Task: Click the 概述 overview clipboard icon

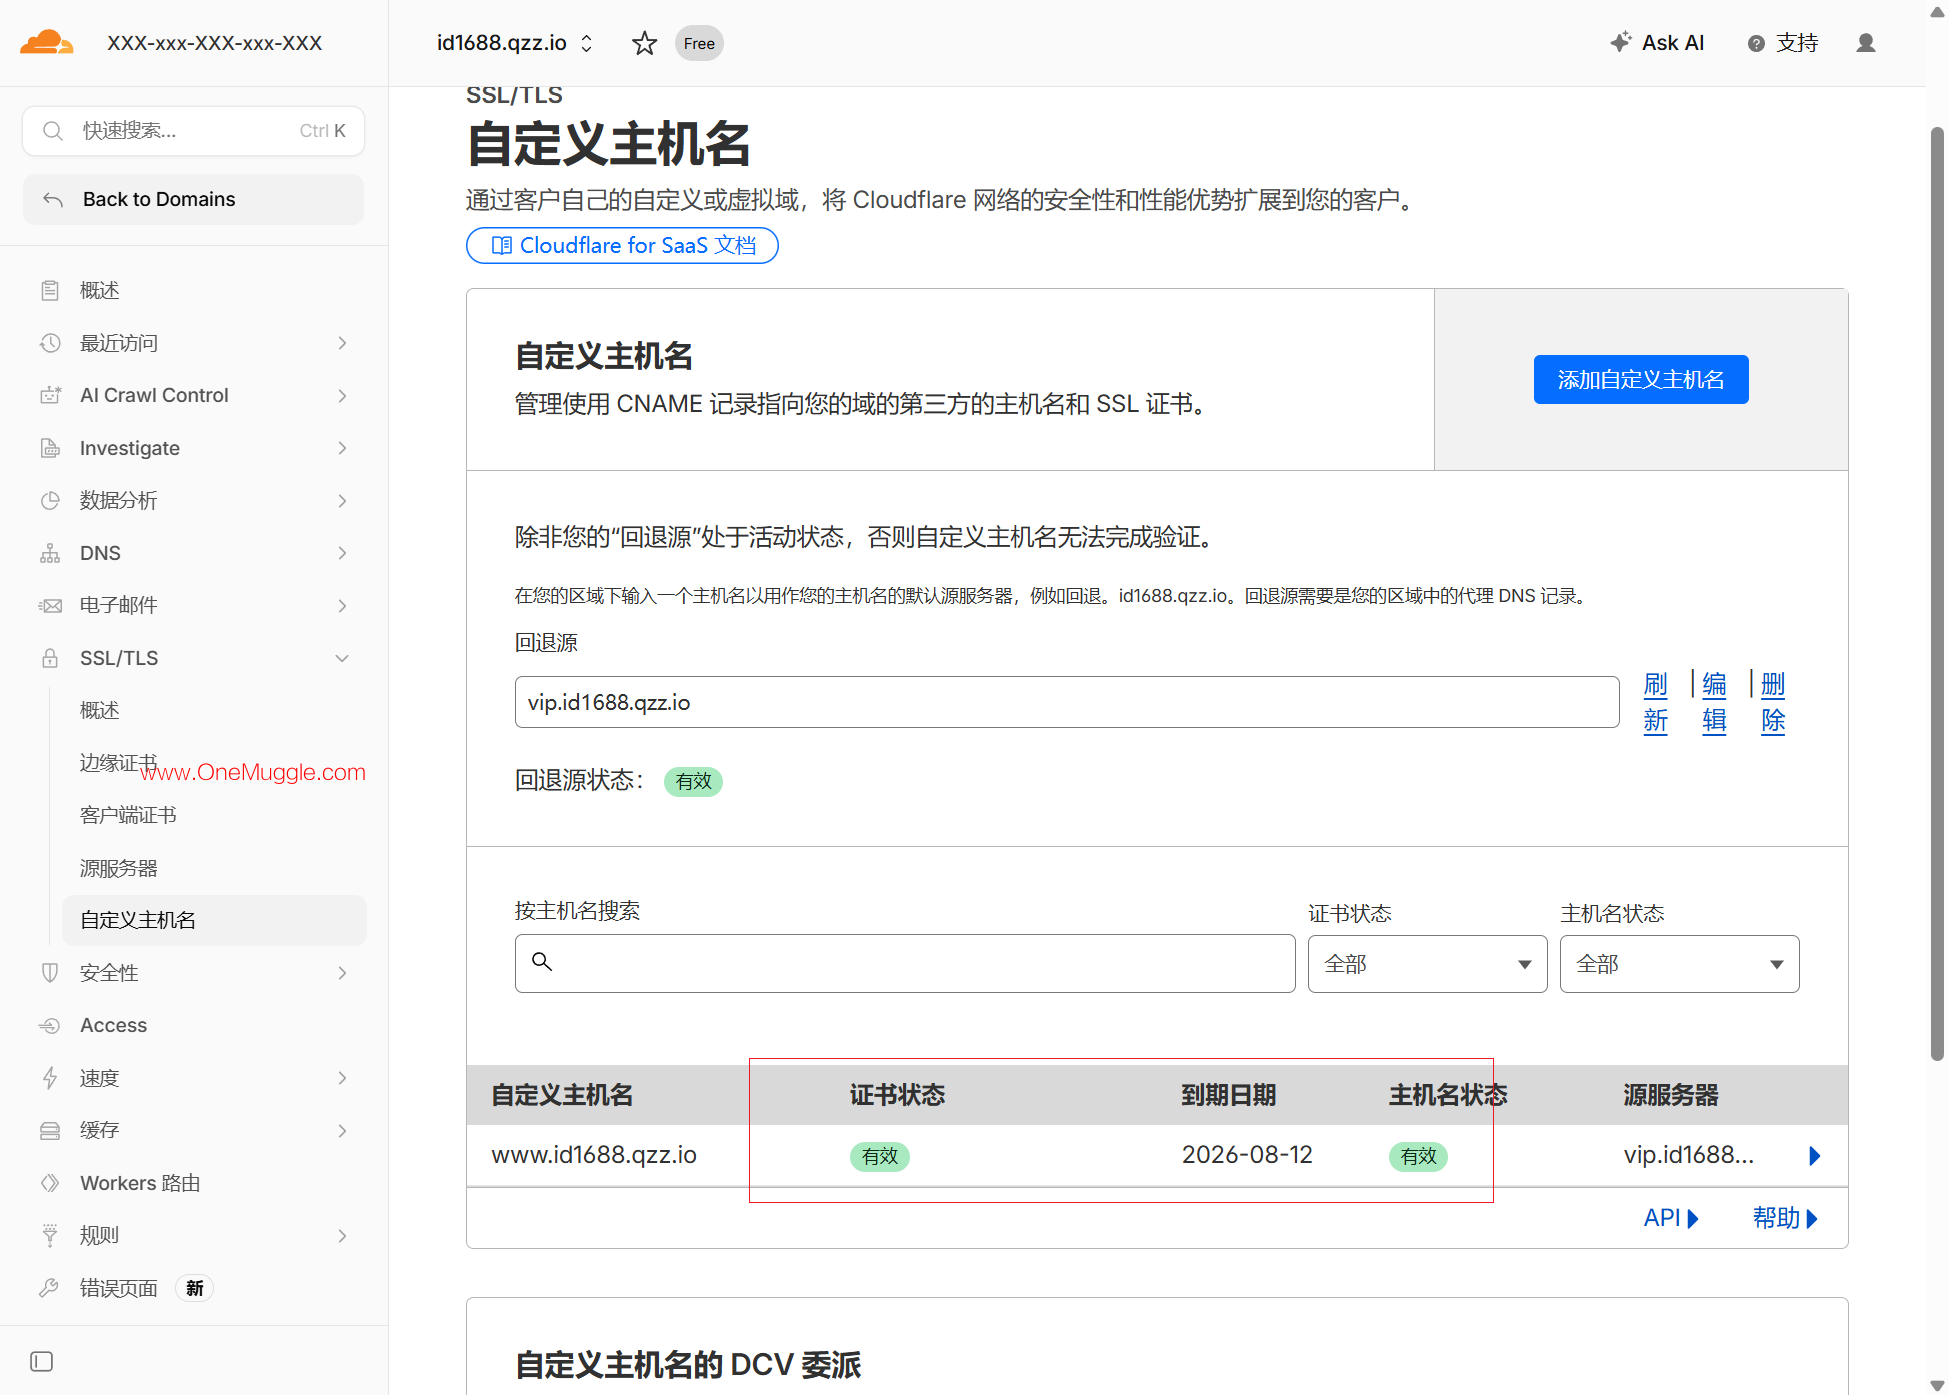Action: [x=50, y=291]
